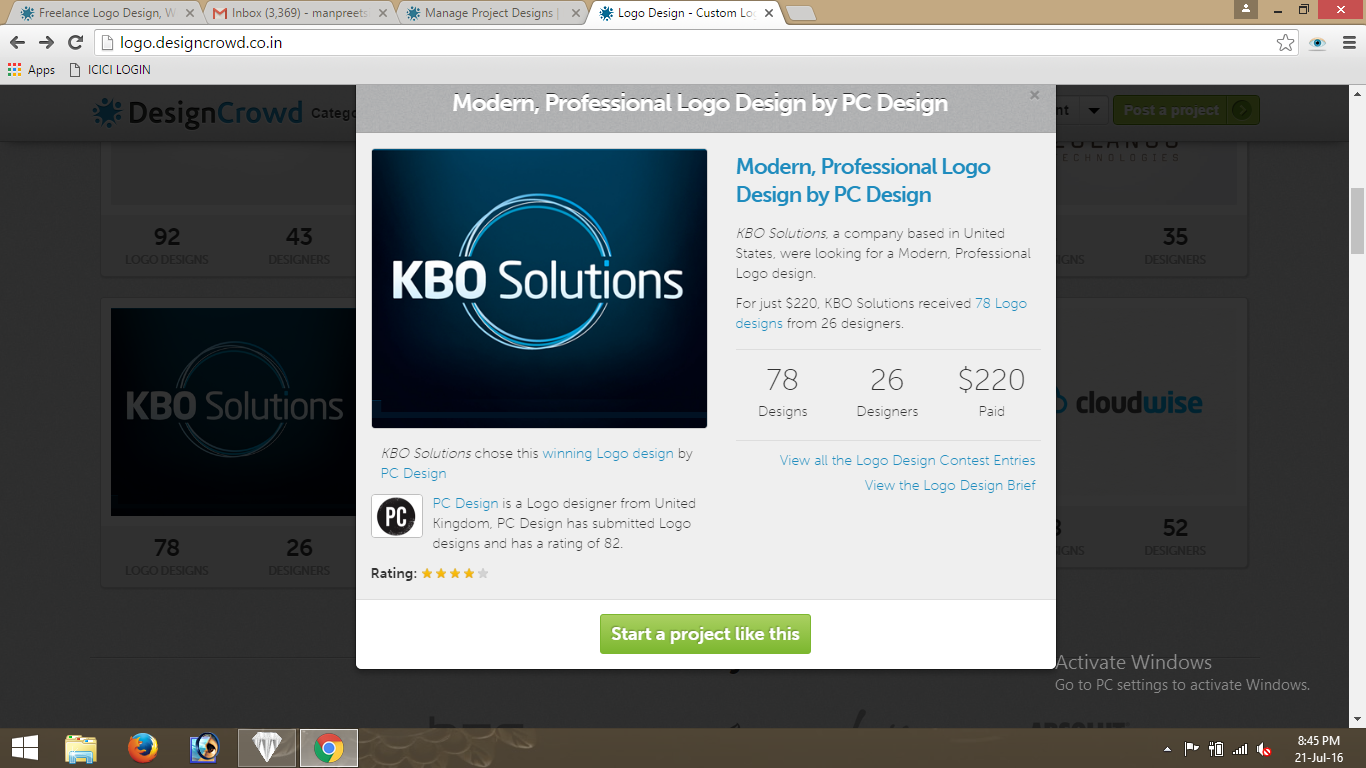Click the PC Design avatar icon
The height and width of the screenshot is (768, 1366).
(x=396, y=516)
